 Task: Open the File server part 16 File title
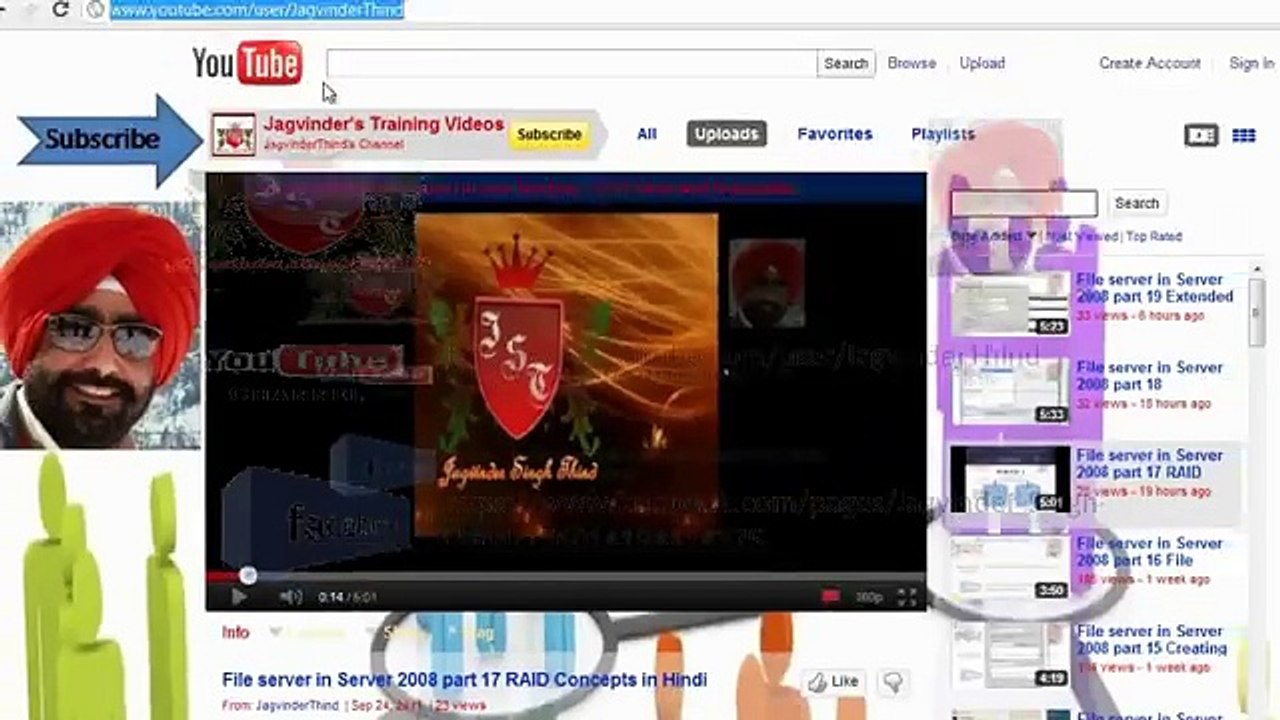point(1150,552)
